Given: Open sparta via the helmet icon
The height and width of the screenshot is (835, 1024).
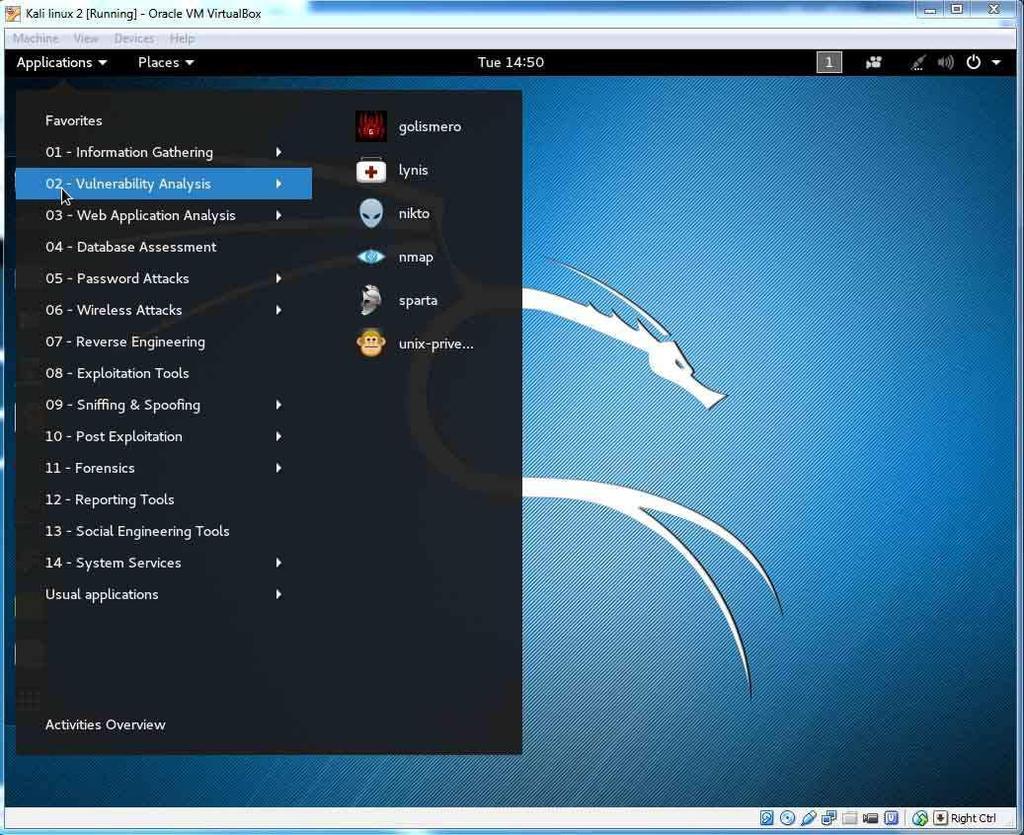Looking at the screenshot, I should pos(371,300).
